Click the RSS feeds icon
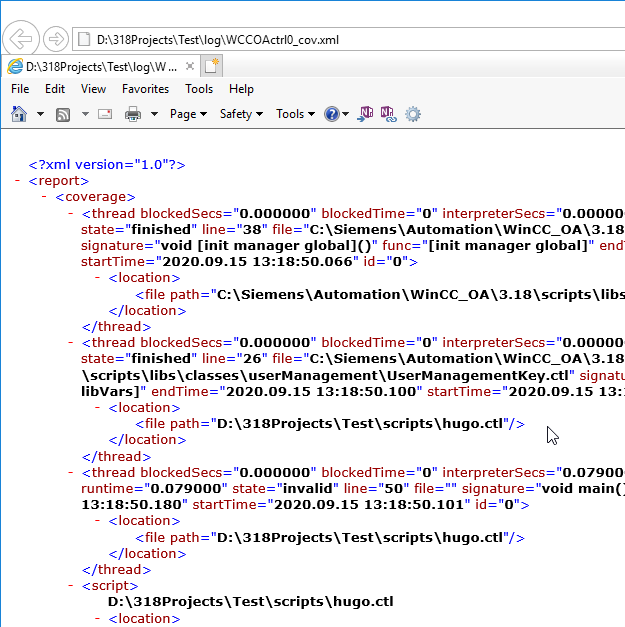Screen dimensions: 625x627 [63, 114]
